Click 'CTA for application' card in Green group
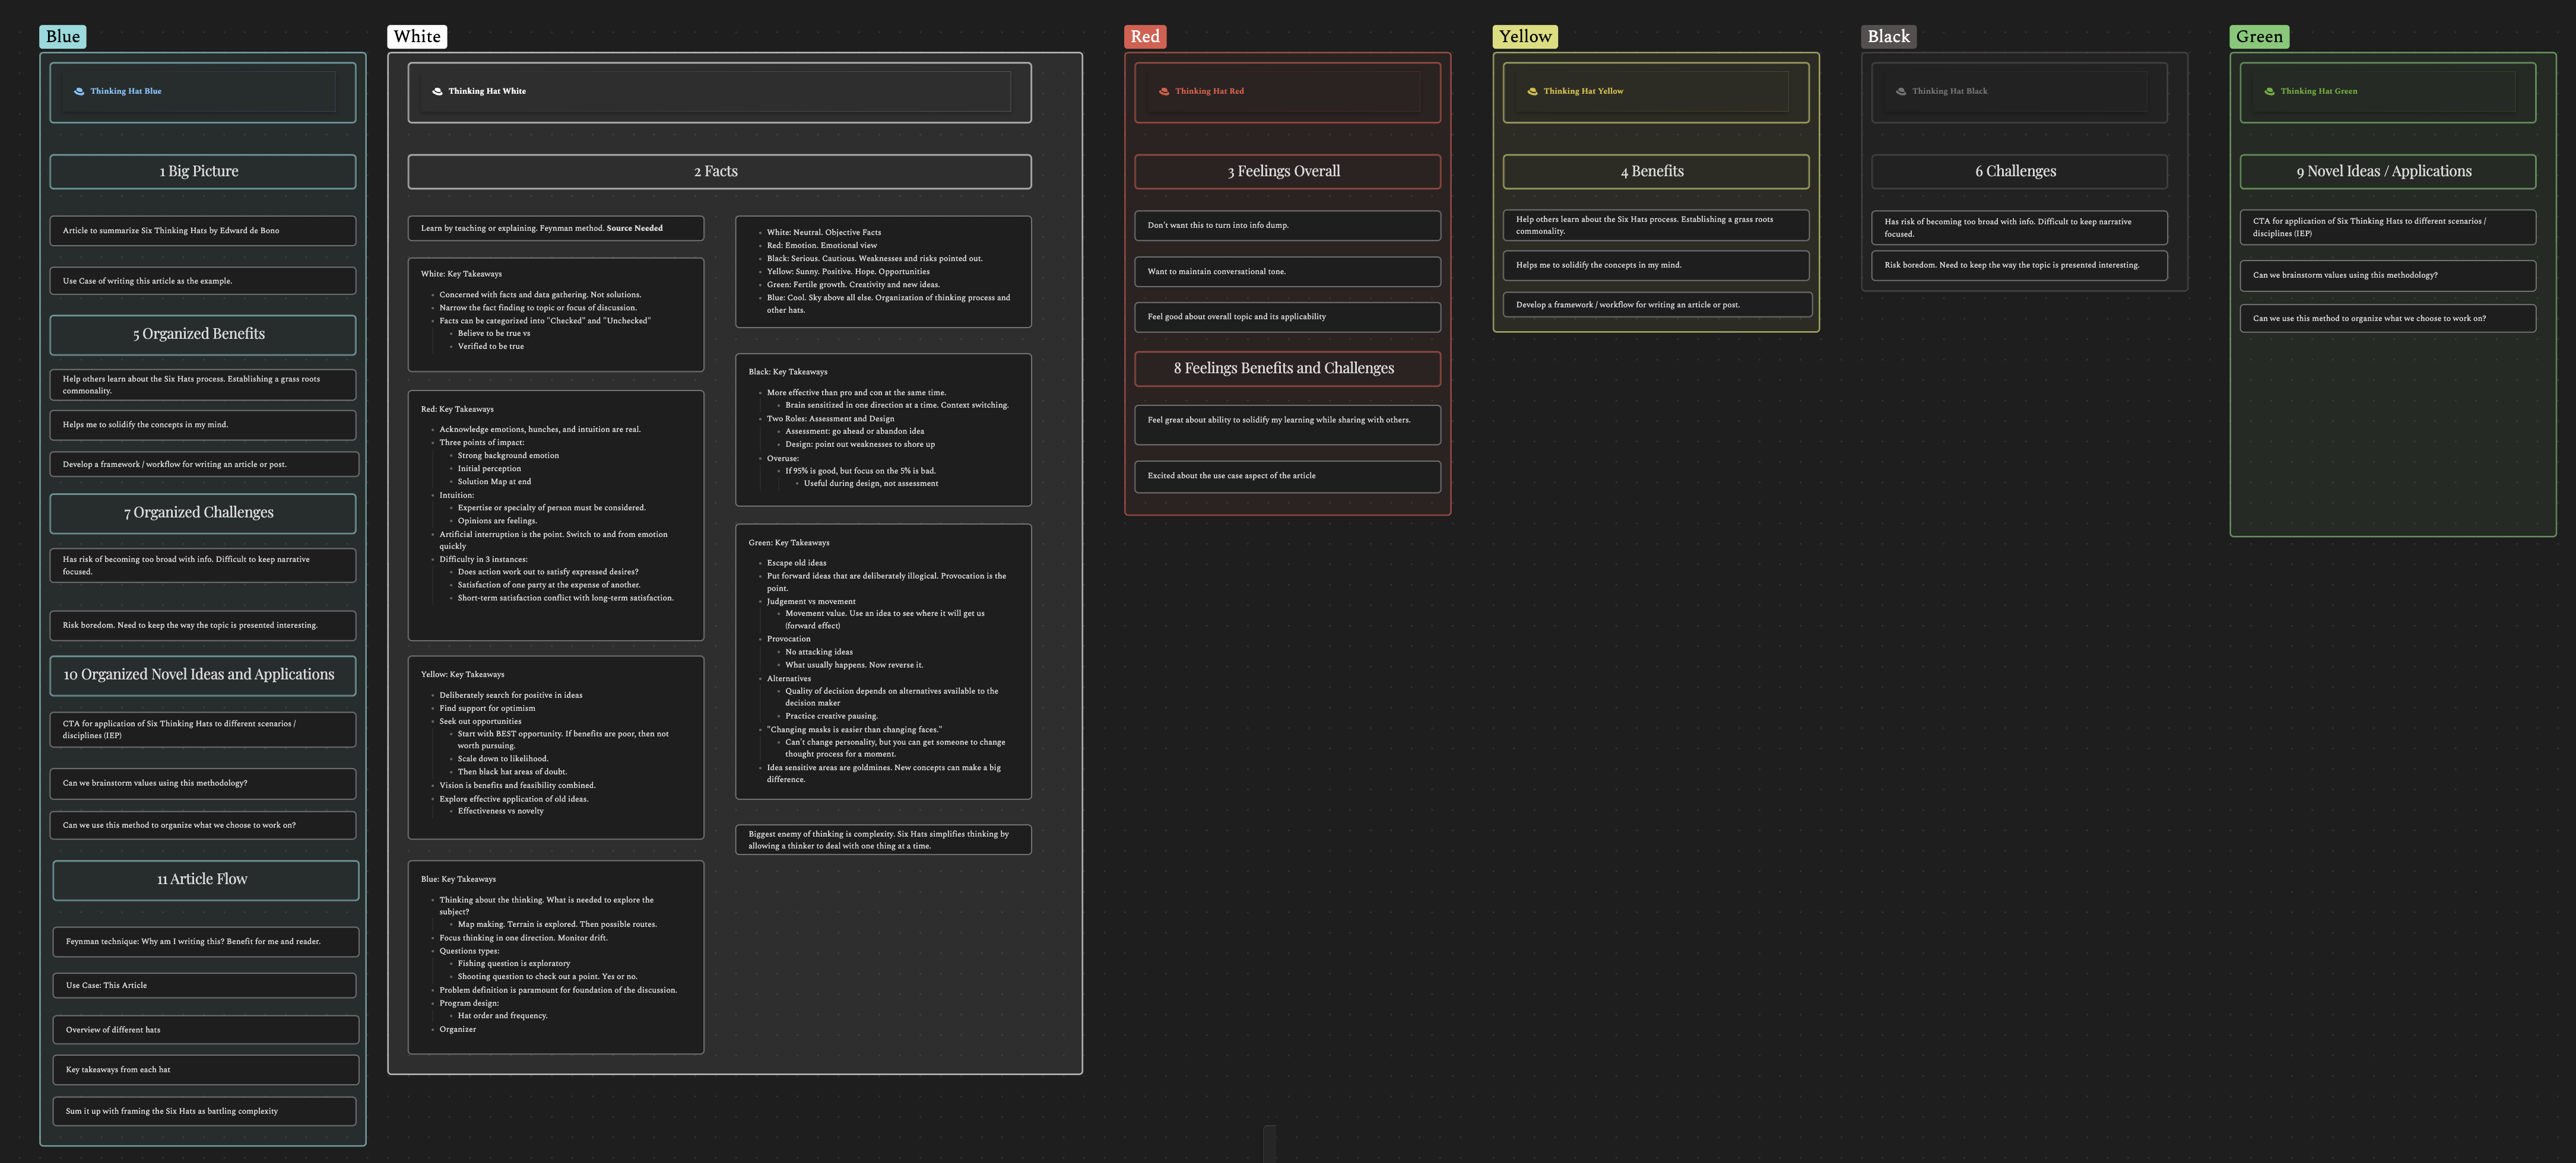This screenshot has width=2576, height=1163. (x=2387, y=227)
